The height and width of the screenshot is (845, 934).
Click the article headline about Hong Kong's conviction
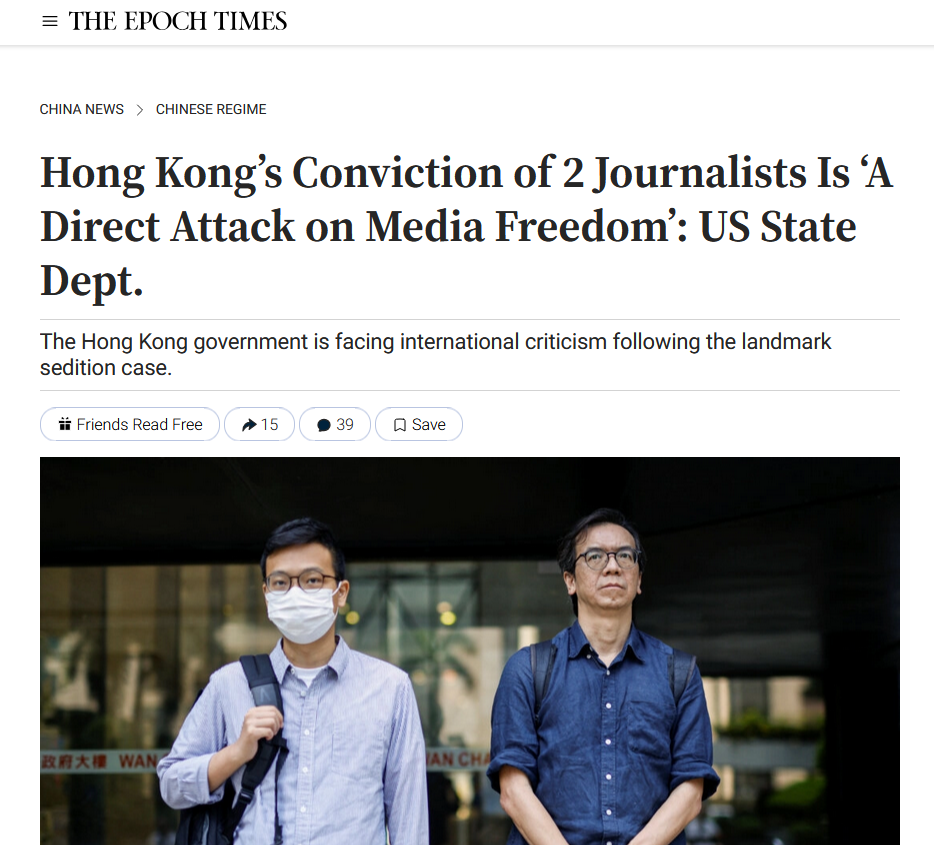click(466, 226)
